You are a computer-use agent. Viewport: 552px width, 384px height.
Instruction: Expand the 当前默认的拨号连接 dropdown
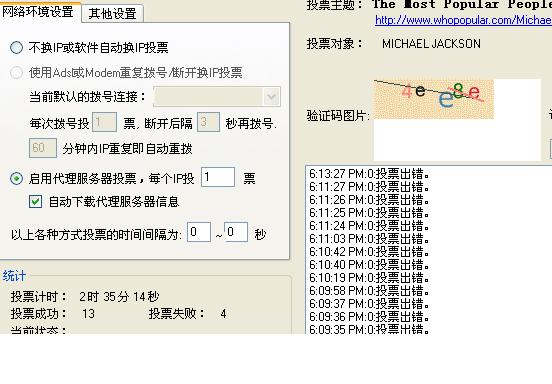pos(271,96)
